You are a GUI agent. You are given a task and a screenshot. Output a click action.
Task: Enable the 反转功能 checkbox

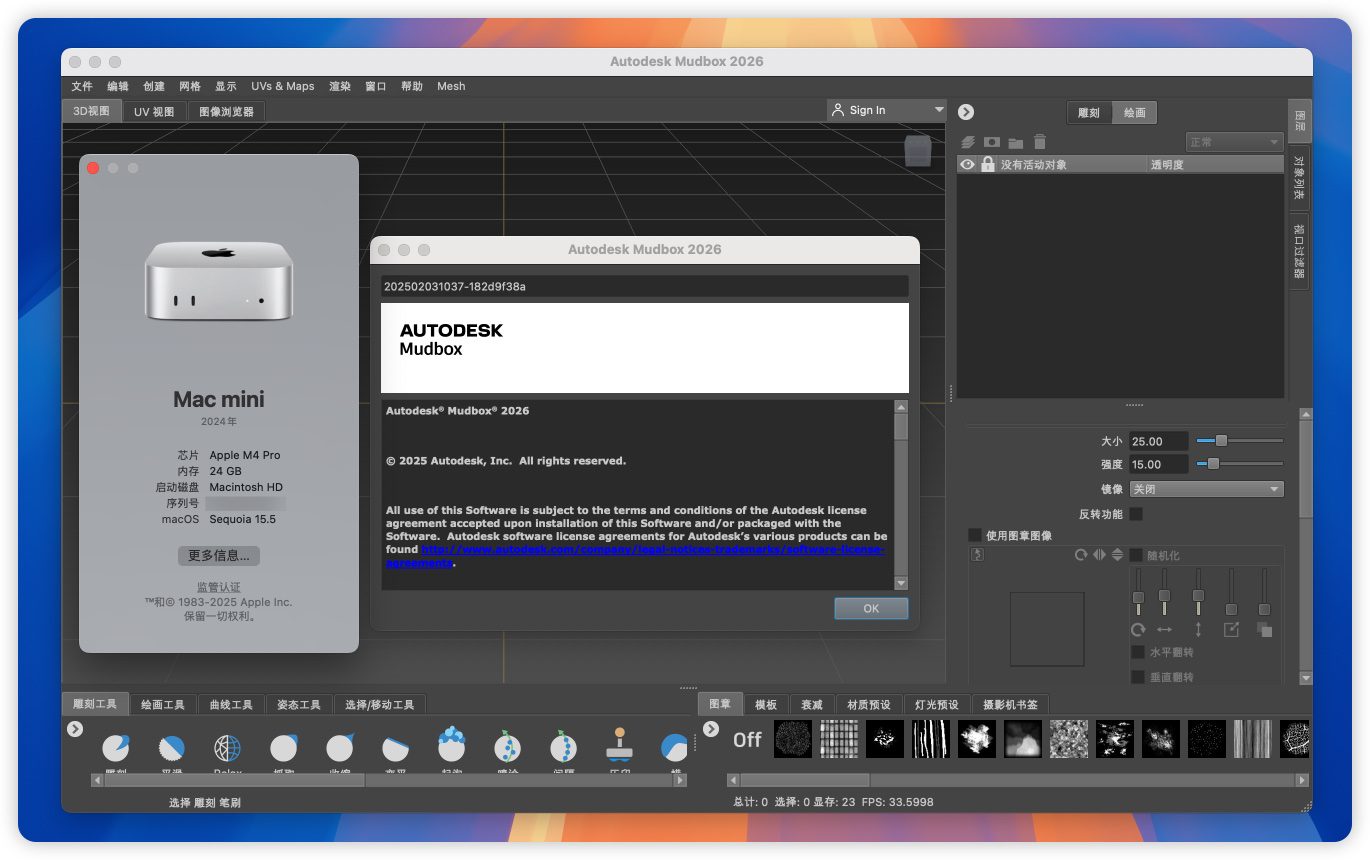tap(1136, 514)
